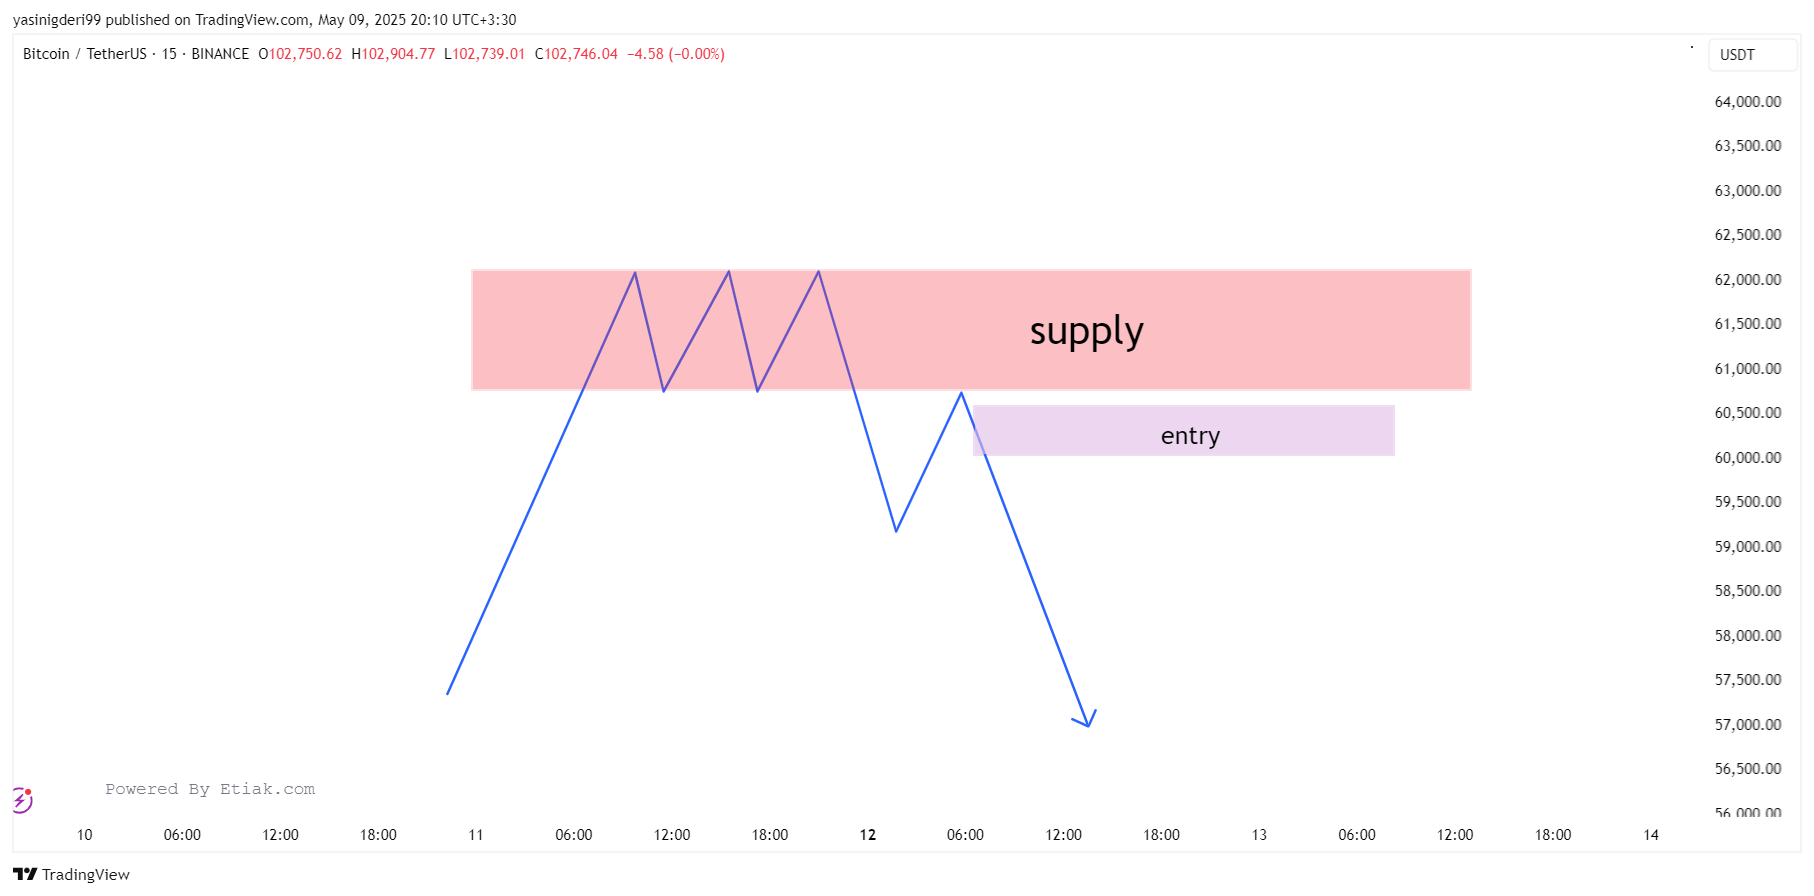
Task: Click the closing price value C102,746.04
Action: click(577, 54)
